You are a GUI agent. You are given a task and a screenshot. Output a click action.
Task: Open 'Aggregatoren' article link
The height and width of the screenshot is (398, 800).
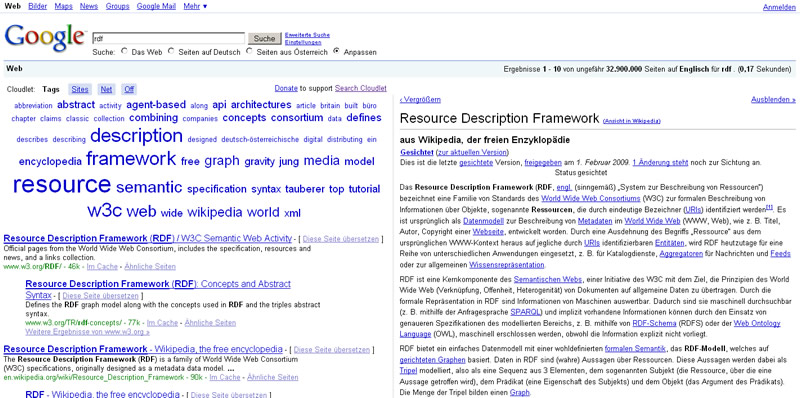tap(681, 254)
